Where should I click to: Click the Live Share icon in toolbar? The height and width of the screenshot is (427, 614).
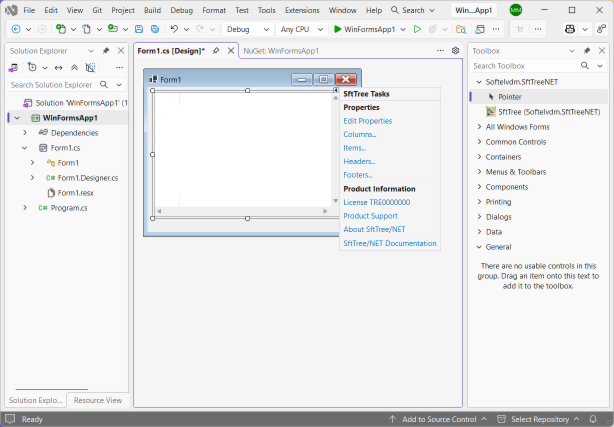pos(601,29)
